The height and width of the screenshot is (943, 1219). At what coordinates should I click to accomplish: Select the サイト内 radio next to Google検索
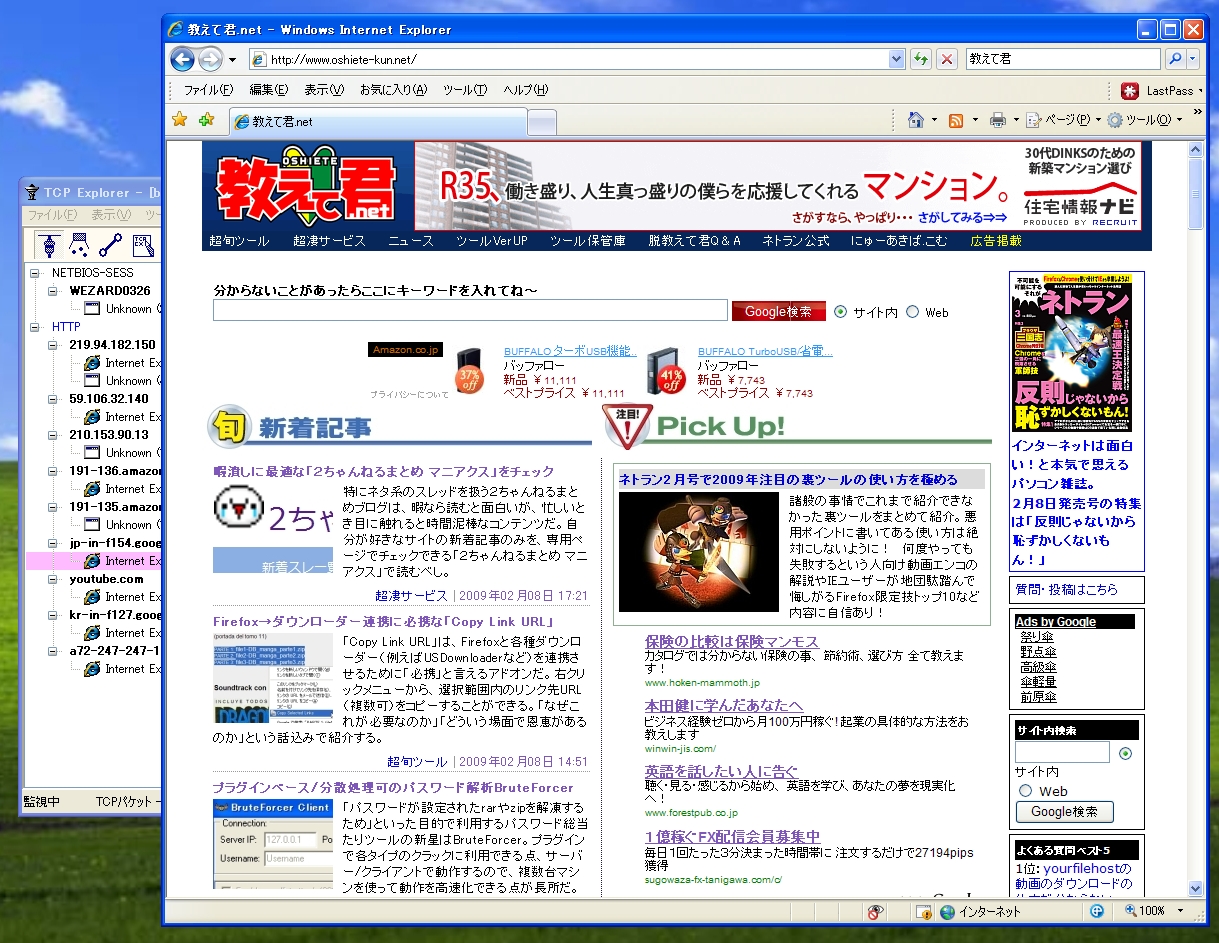(x=840, y=312)
